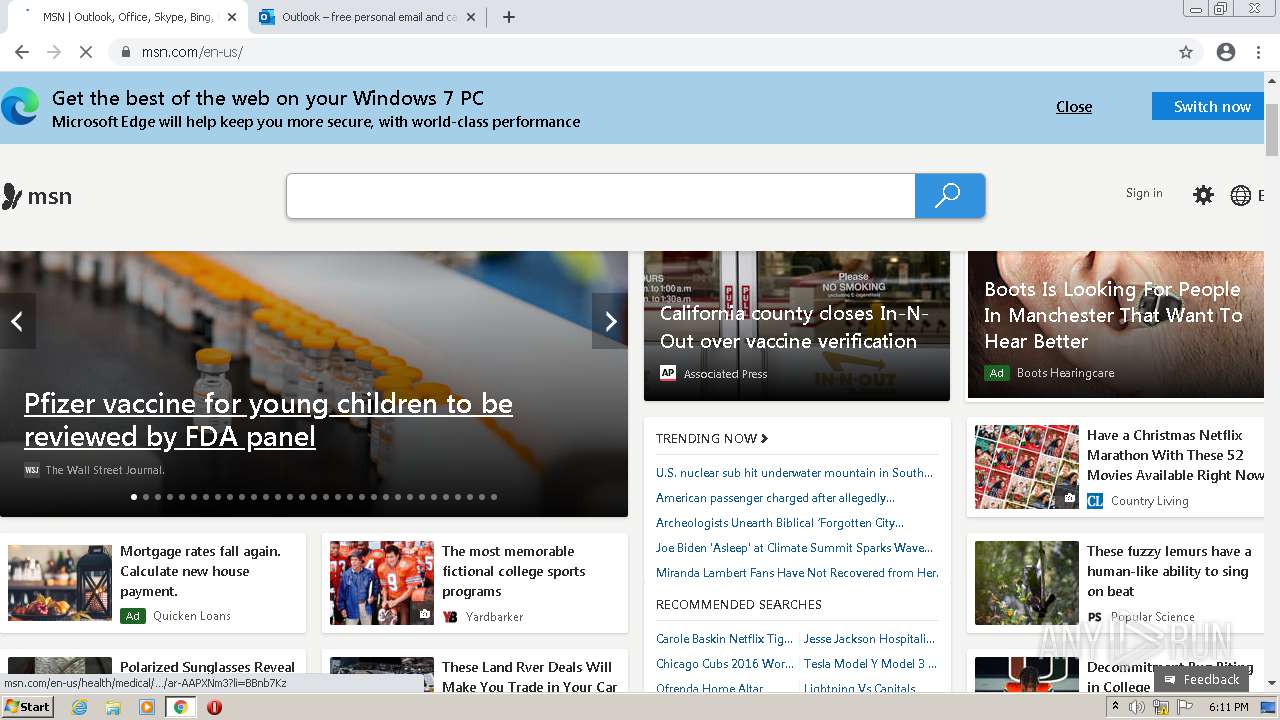1280x720 pixels.
Task: Click the blue magnifier search button
Action: [x=949, y=196]
